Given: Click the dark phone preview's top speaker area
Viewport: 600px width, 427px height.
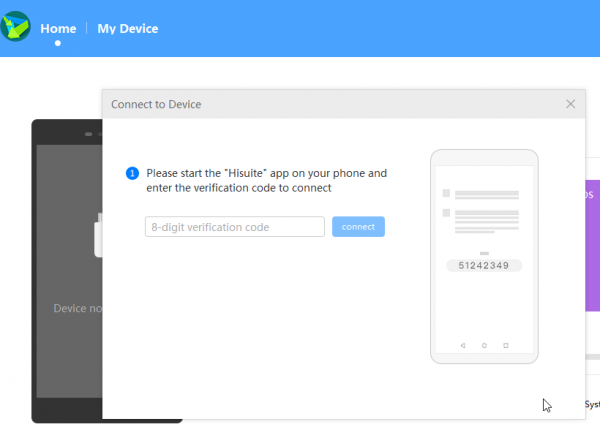Looking at the screenshot, I should tap(93, 133).
